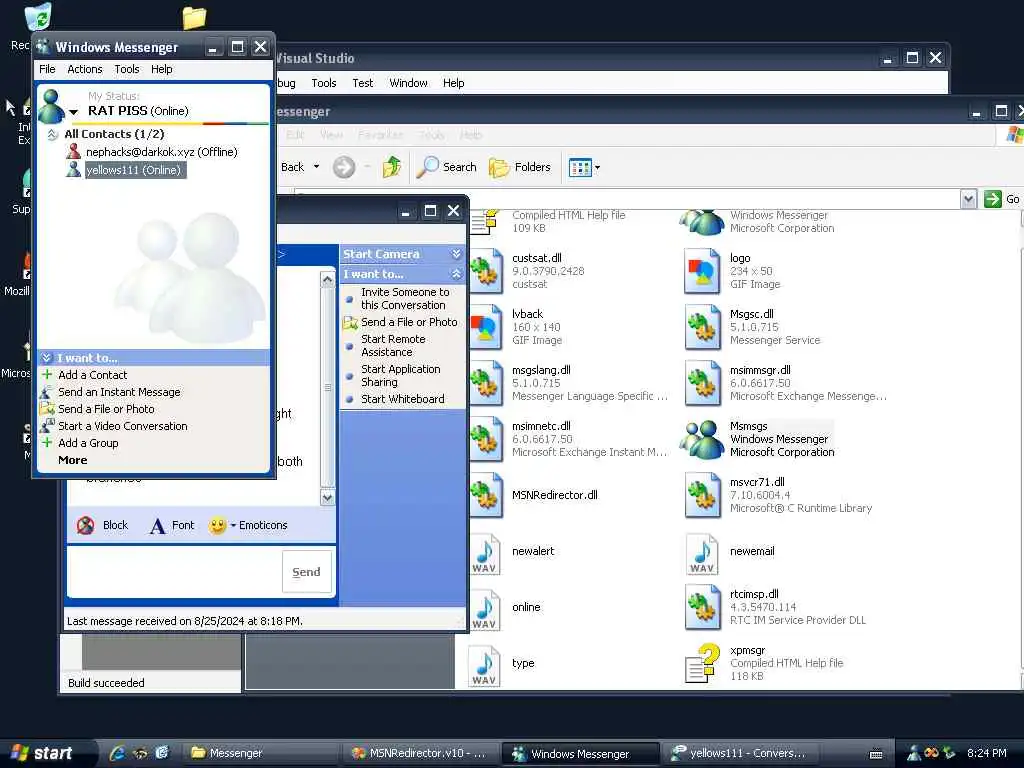The image size is (1024, 768).
Task: Switch to MSNRedirector.v10 taskbar button
Action: tap(420, 754)
